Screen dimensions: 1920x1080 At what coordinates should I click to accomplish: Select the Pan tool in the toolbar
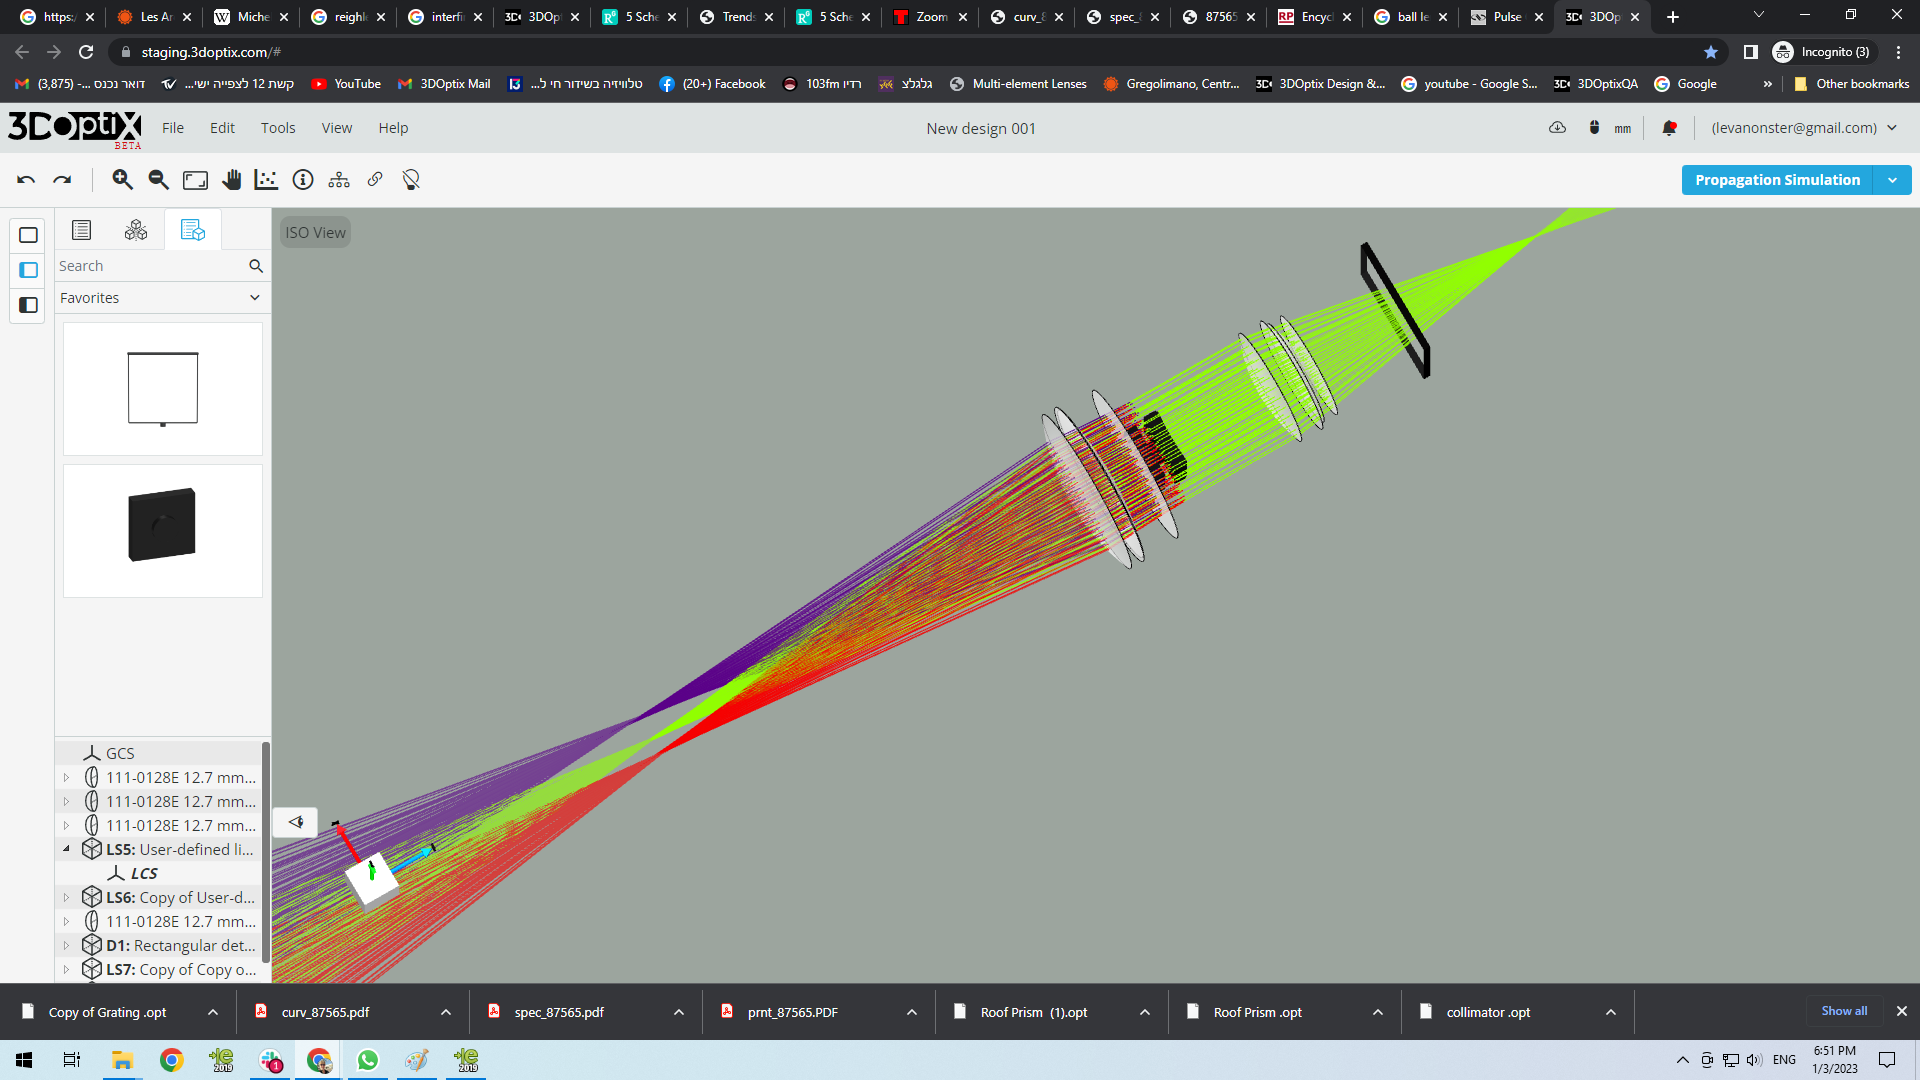231,179
